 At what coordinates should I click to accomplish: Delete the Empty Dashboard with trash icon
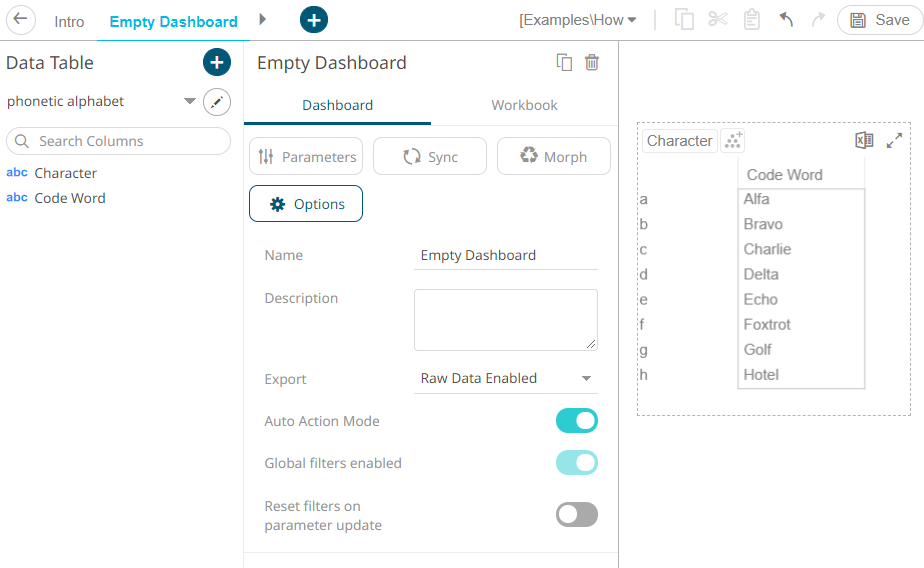click(592, 62)
